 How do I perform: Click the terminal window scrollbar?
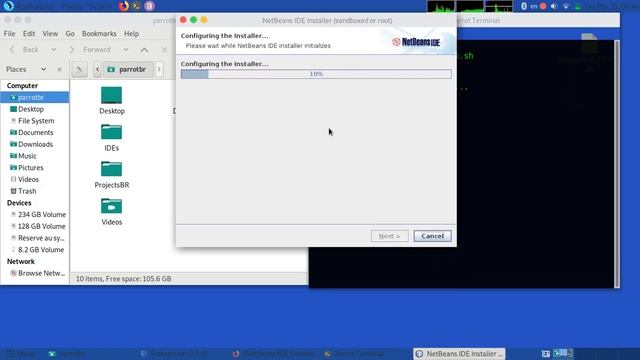[x=617, y=163]
